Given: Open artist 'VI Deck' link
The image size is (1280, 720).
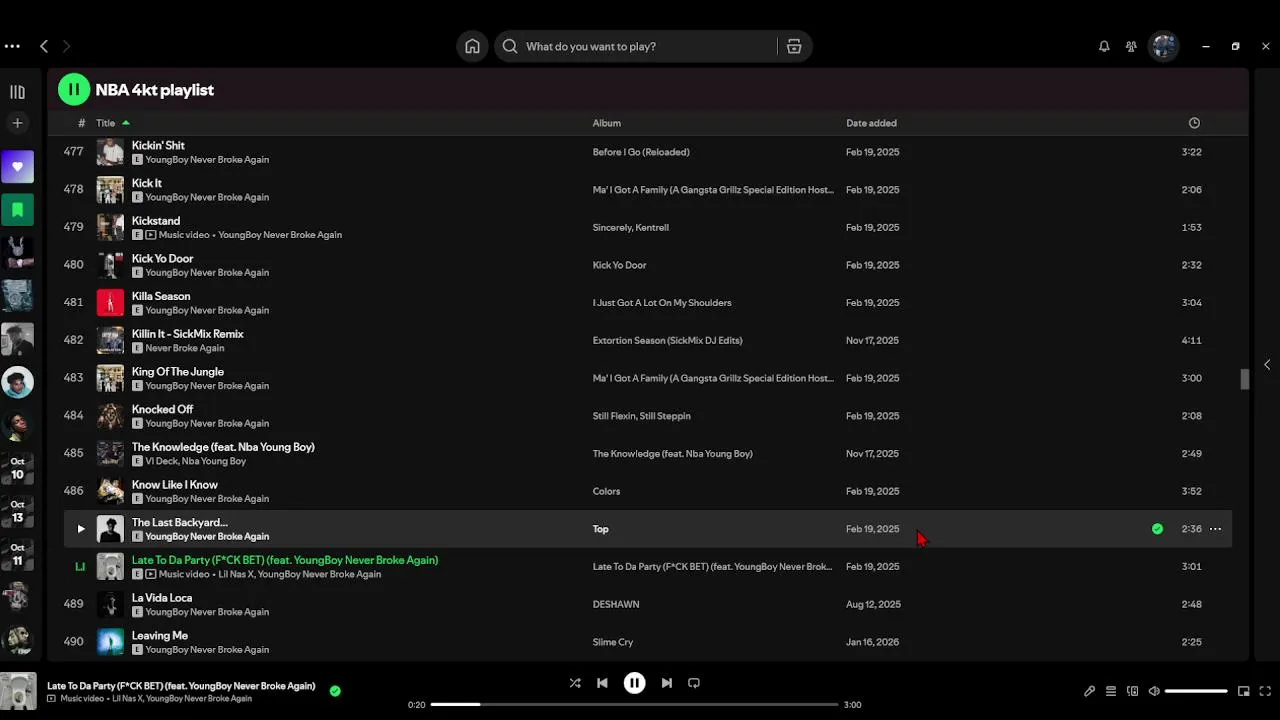Looking at the screenshot, I should point(161,461).
